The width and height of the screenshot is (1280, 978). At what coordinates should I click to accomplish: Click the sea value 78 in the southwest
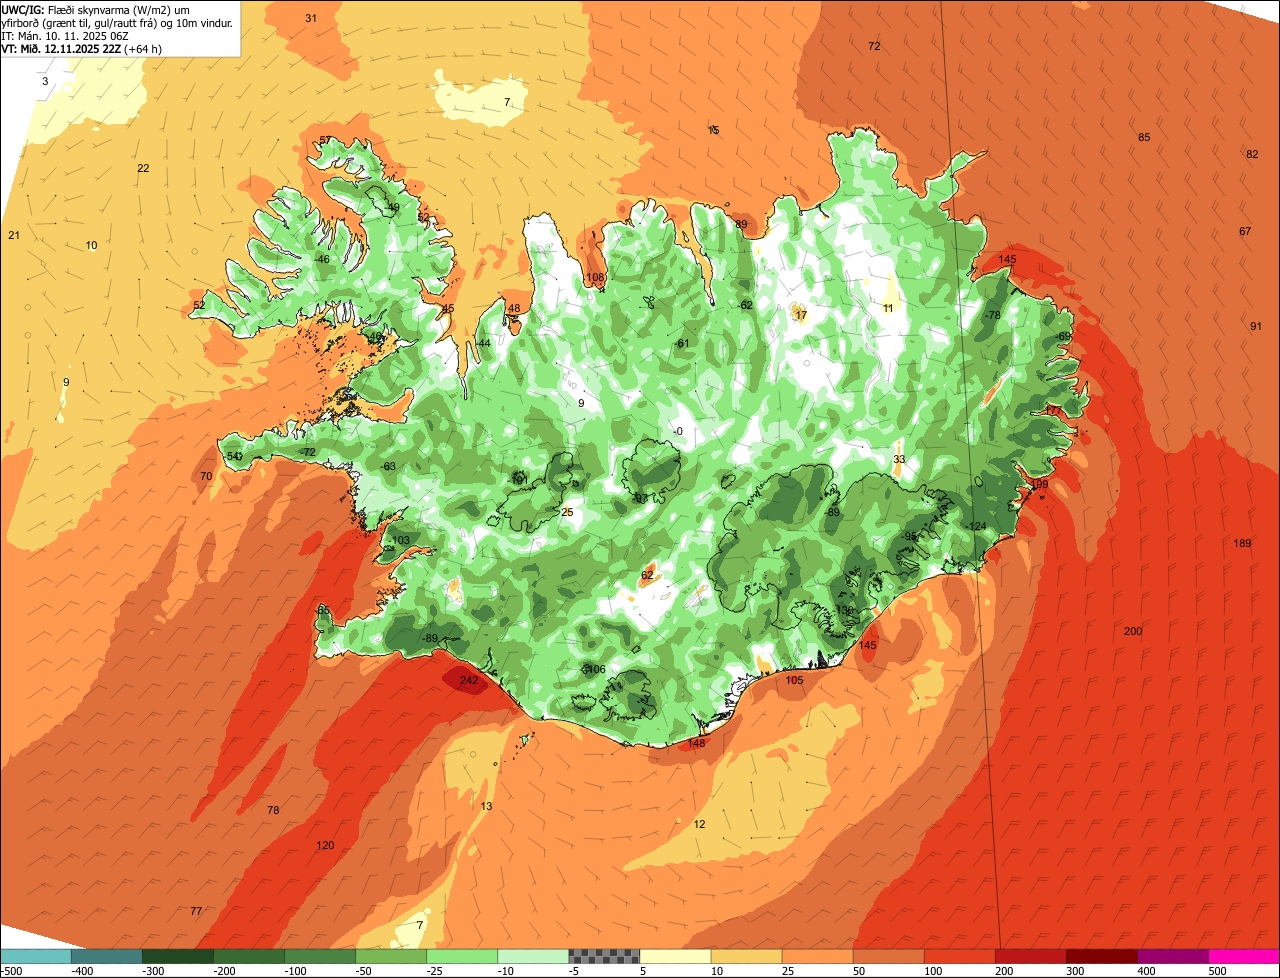(x=273, y=810)
